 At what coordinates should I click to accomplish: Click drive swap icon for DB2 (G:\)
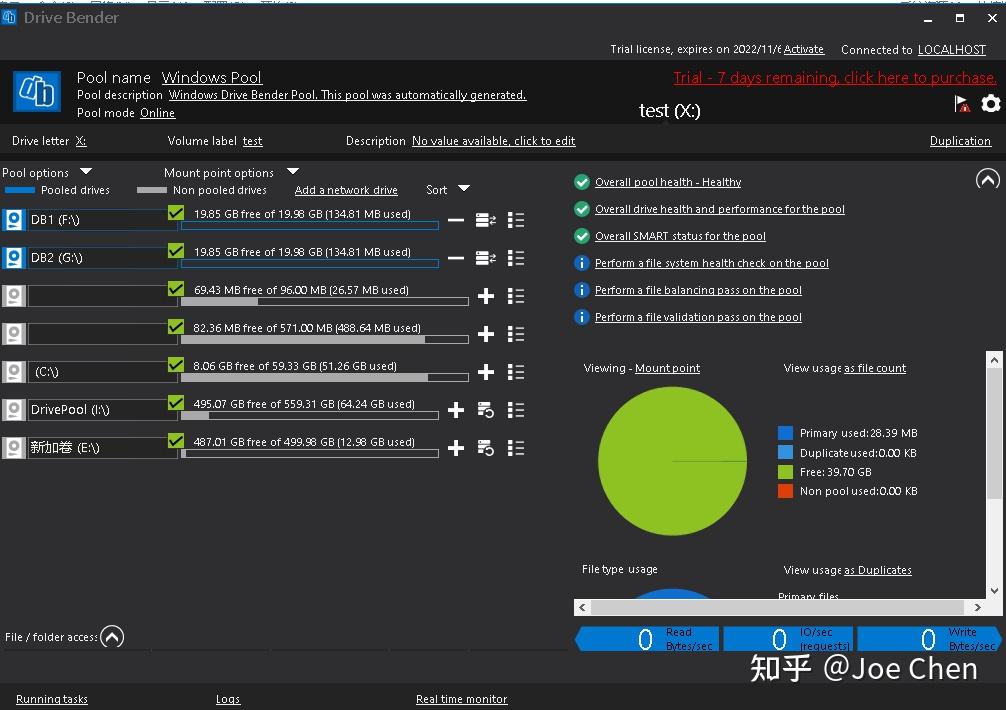tap(486, 258)
